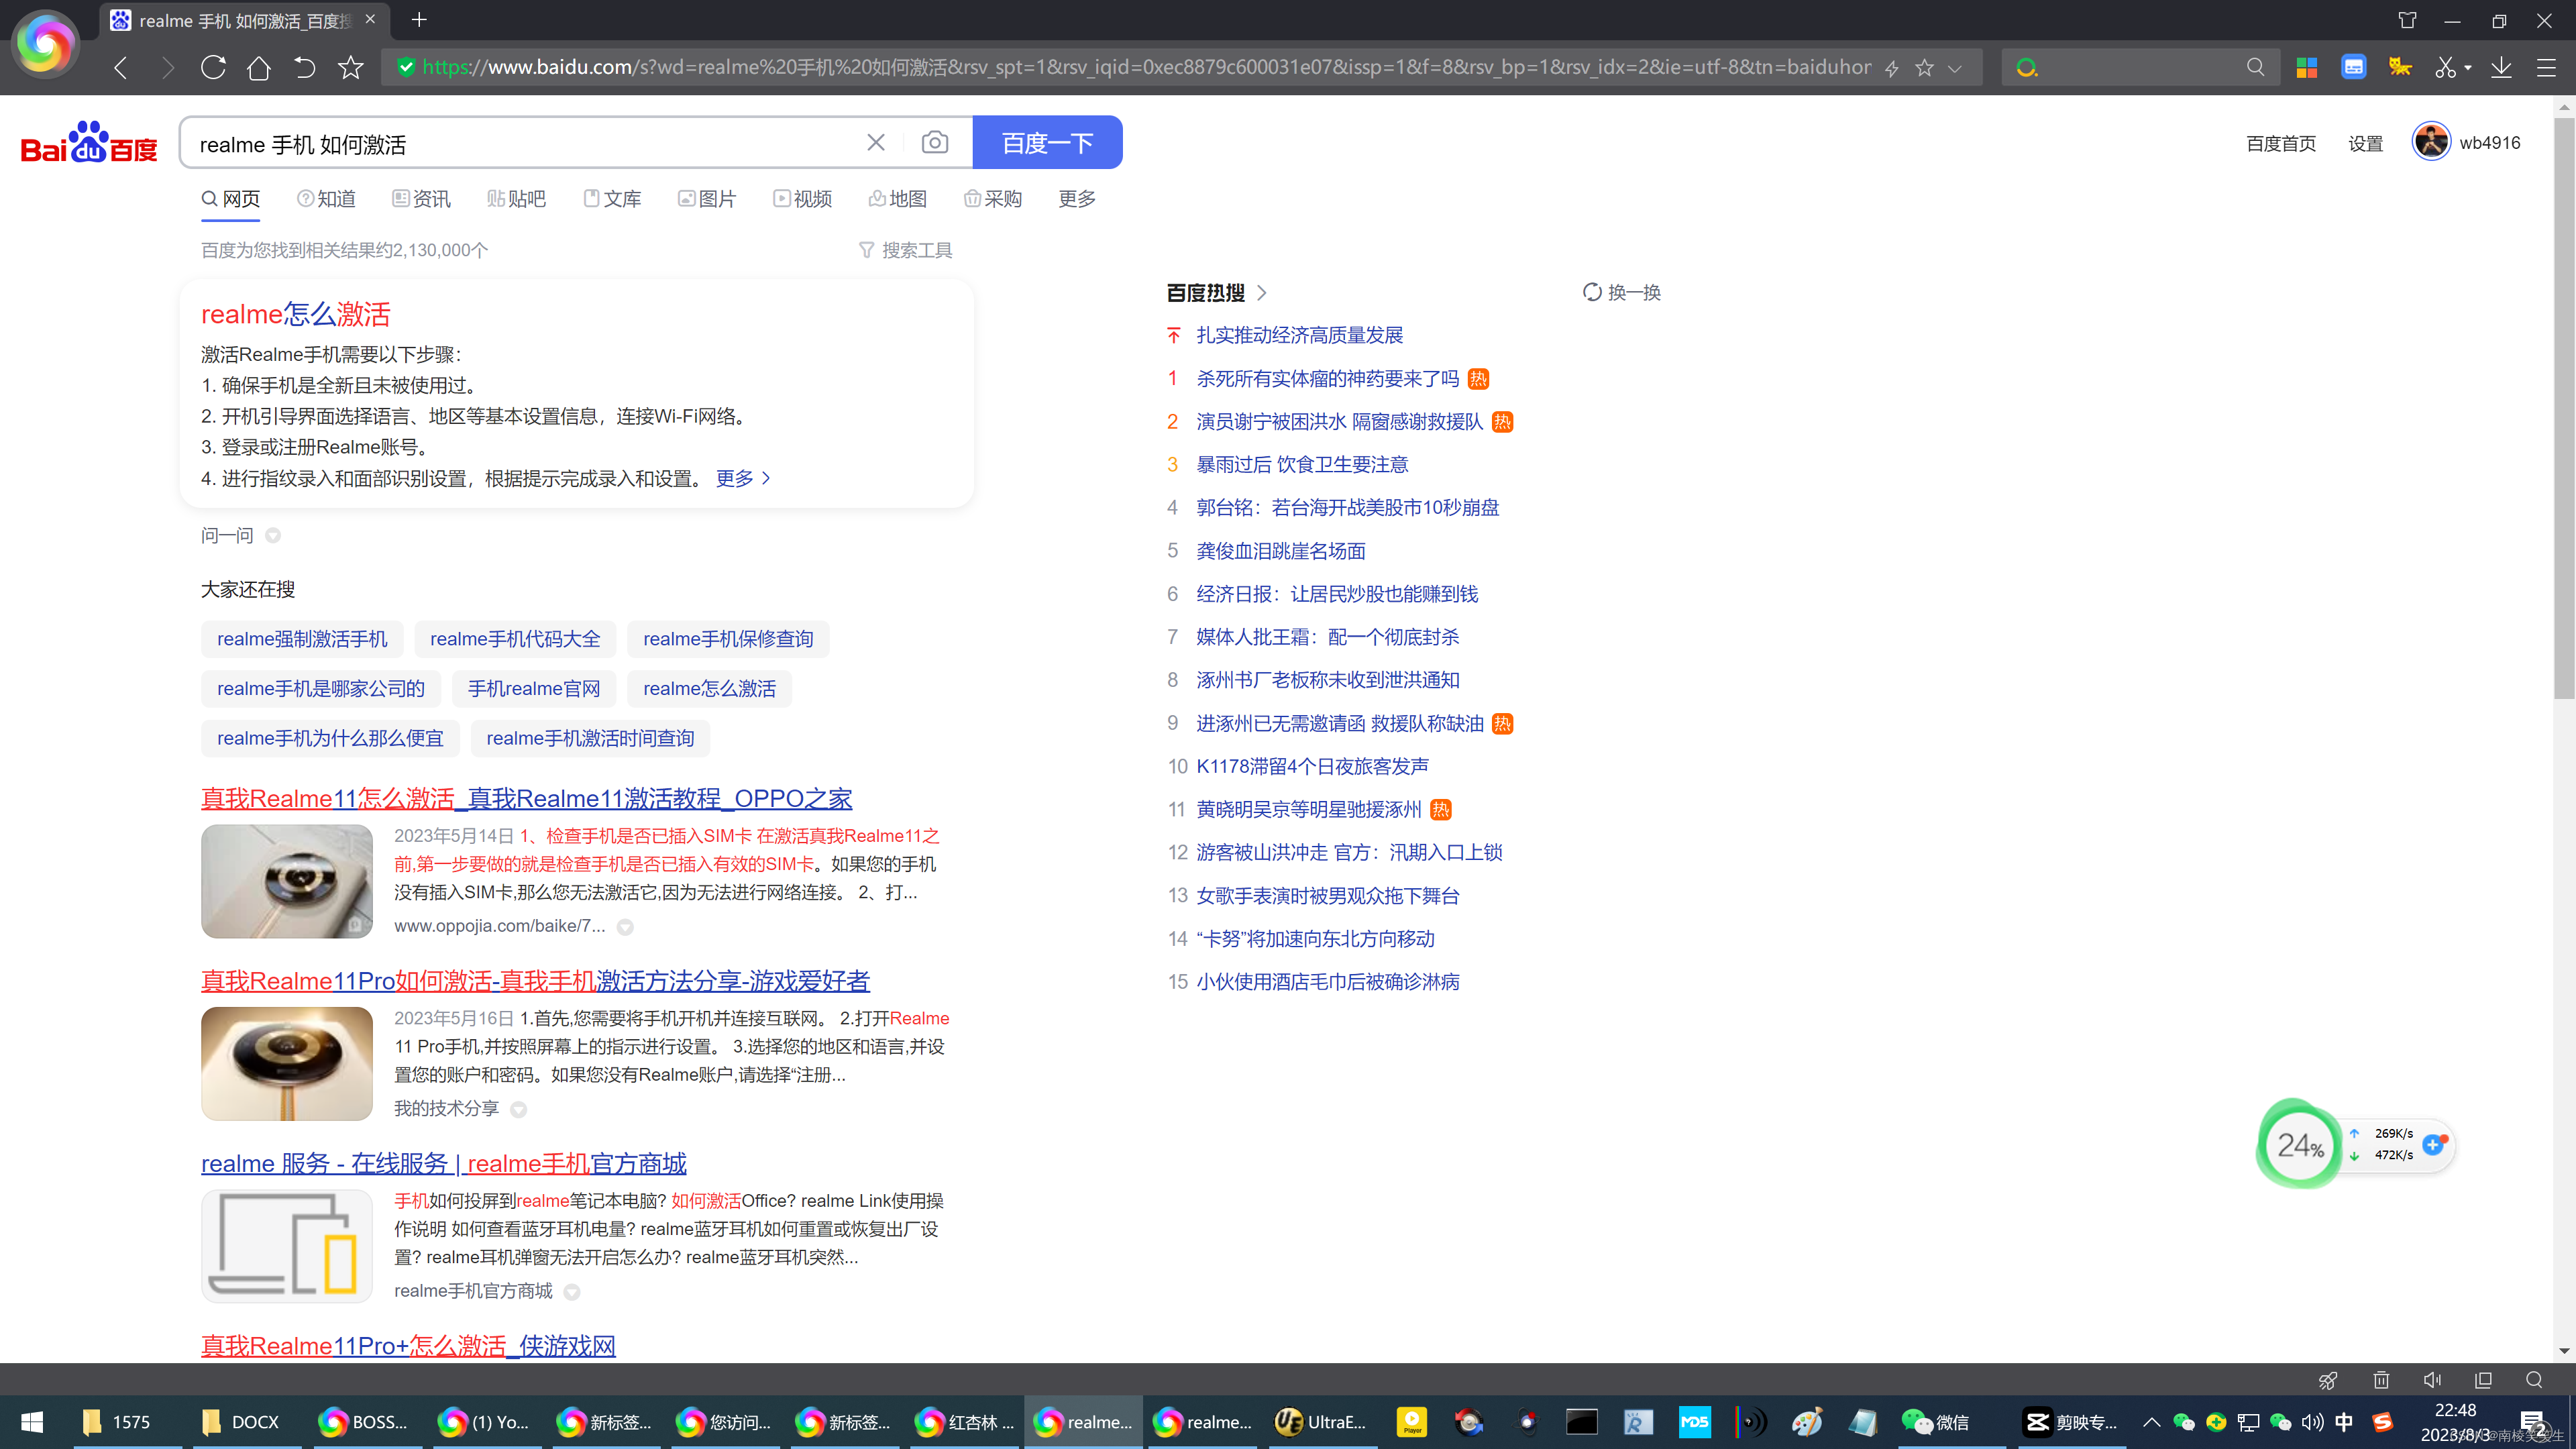Switch to the 图片 search tab
The image size is (2576, 1449).
point(707,199)
